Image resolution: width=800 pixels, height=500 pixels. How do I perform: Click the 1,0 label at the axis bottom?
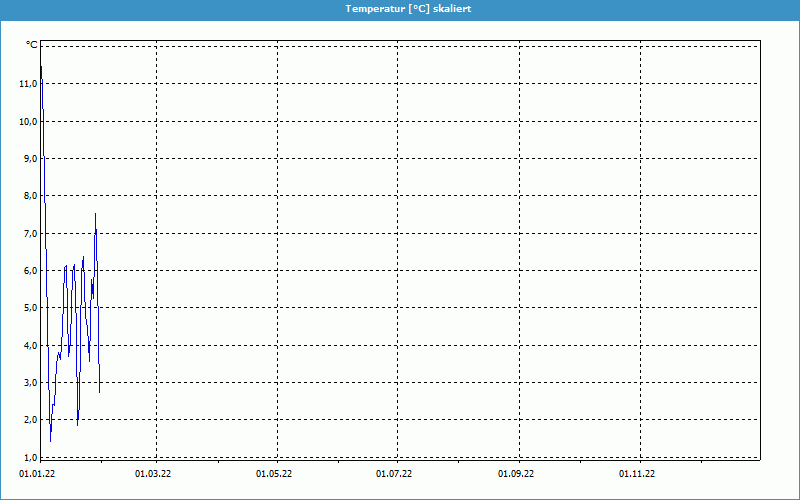pos(30,457)
